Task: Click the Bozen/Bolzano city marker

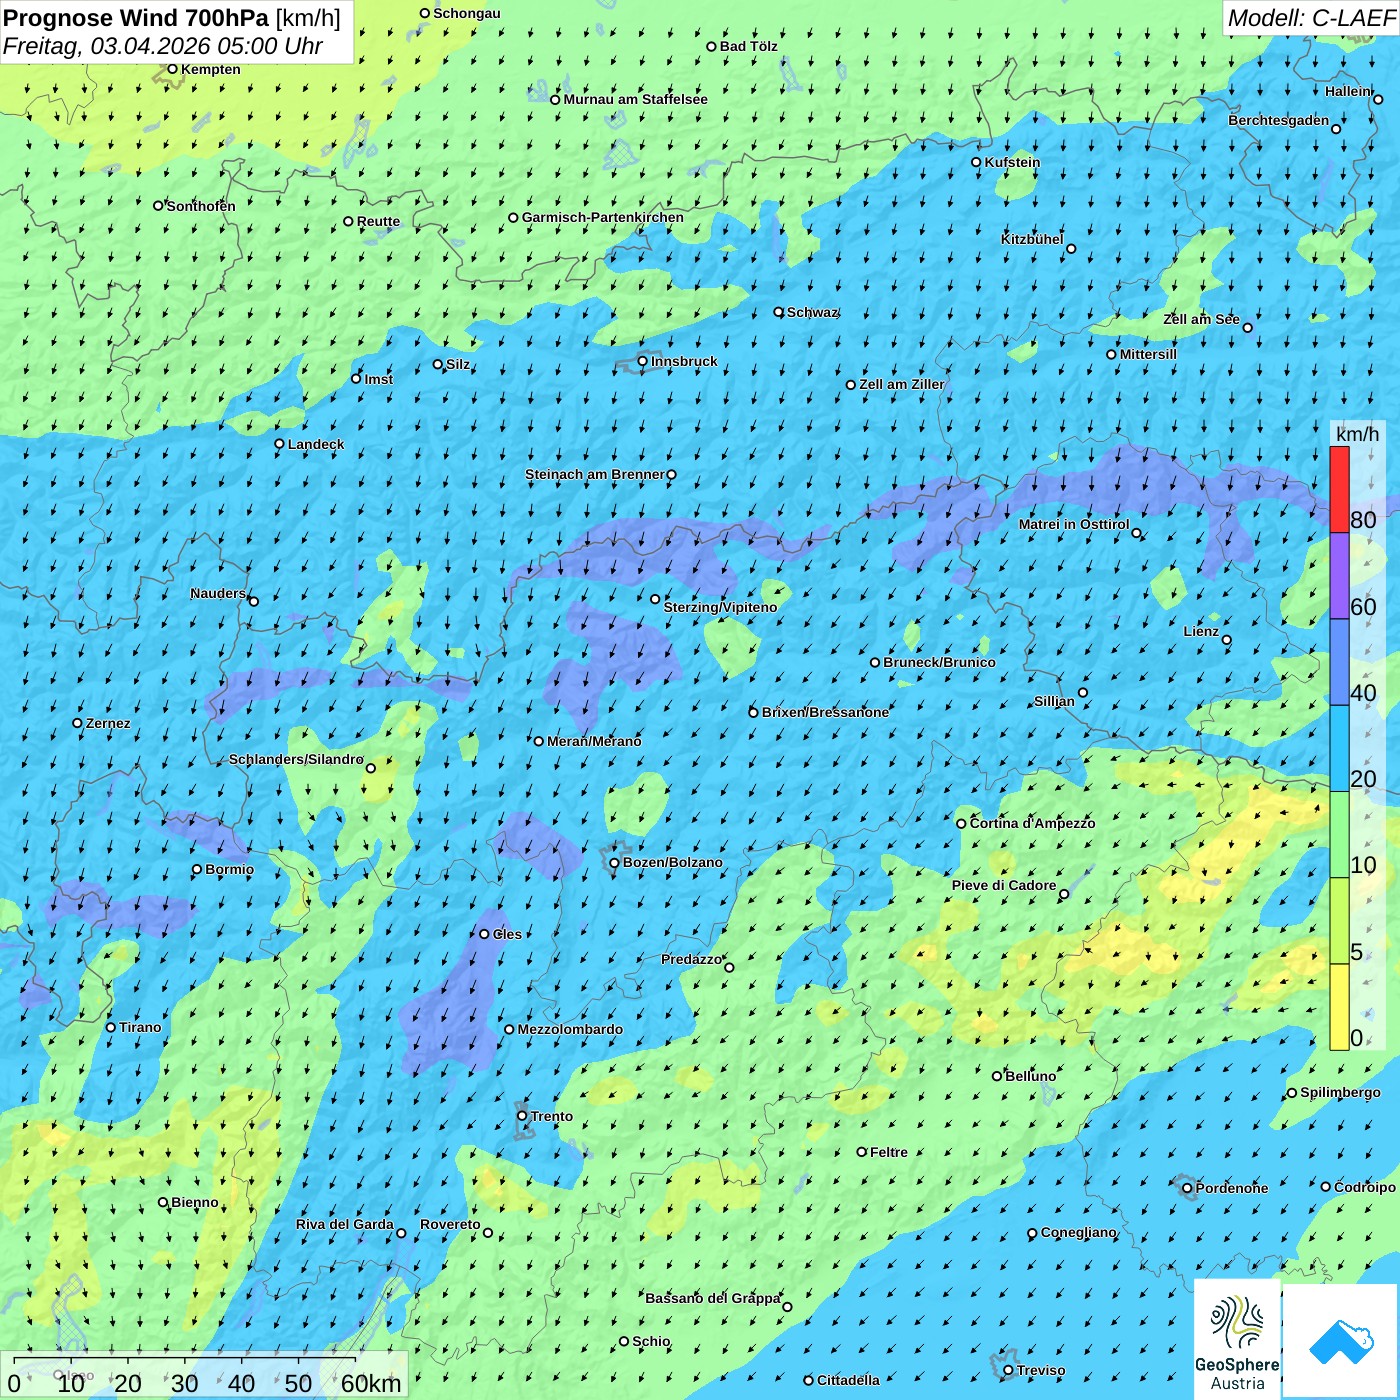Action: (615, 862)
